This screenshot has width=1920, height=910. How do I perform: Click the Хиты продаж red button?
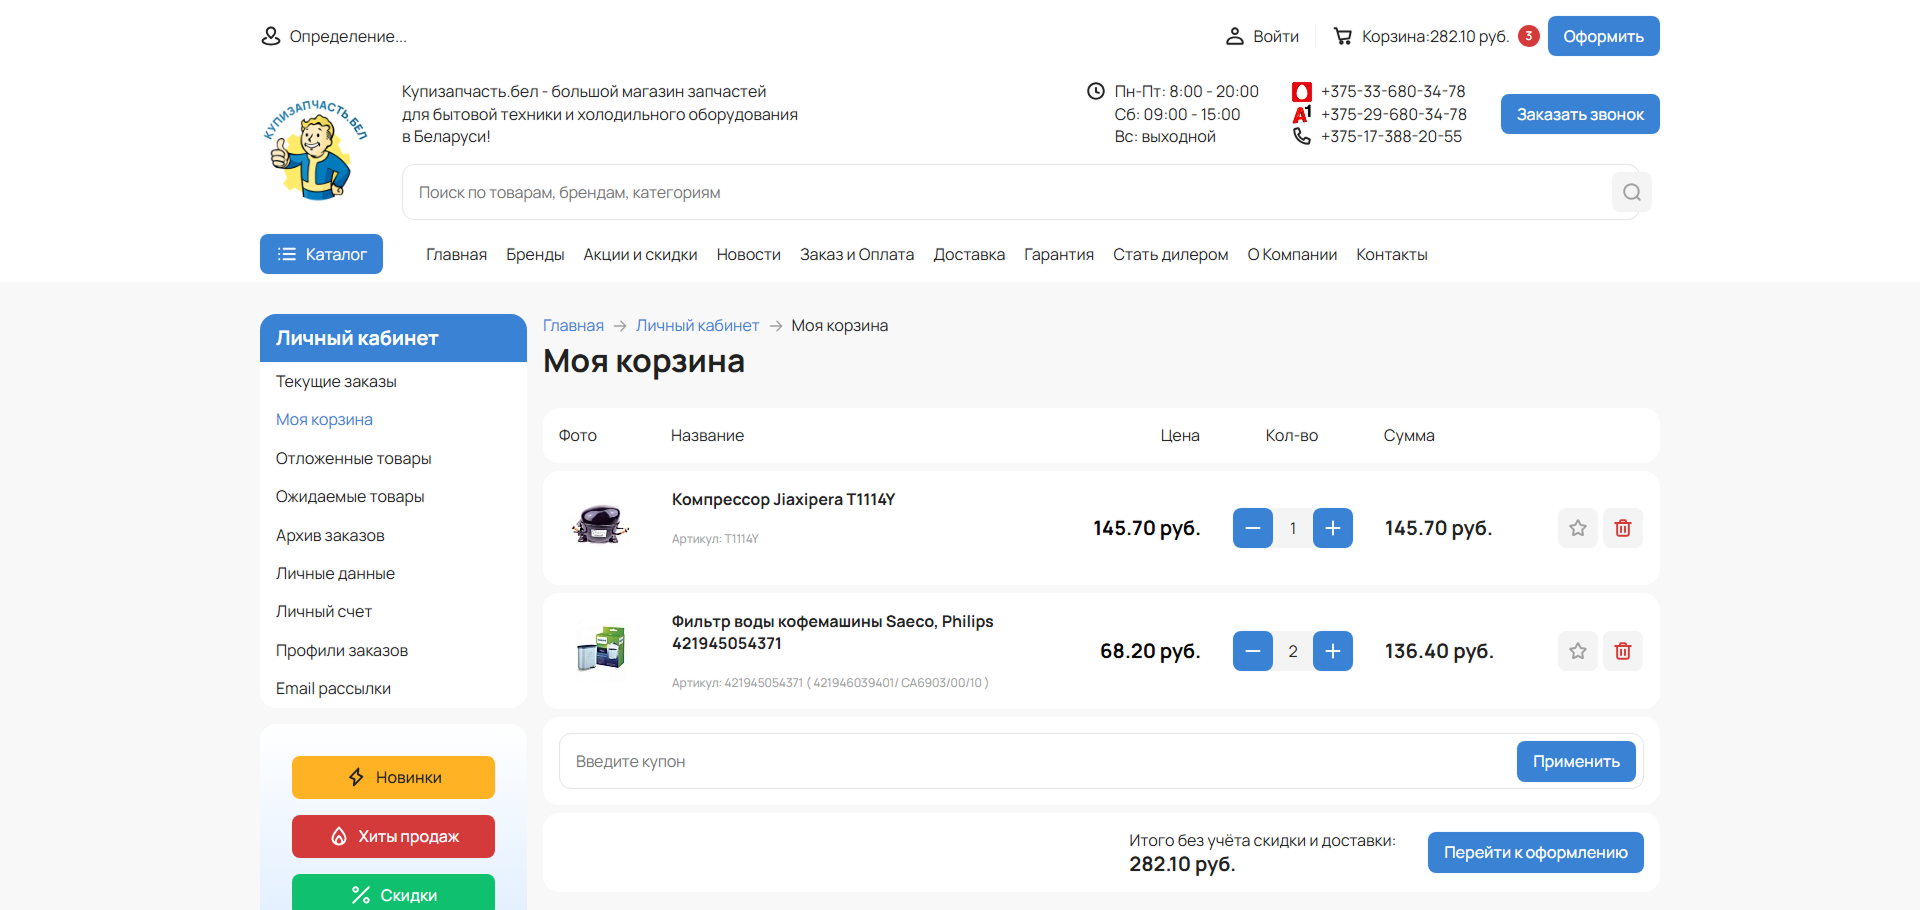click(x=393, y=836)
